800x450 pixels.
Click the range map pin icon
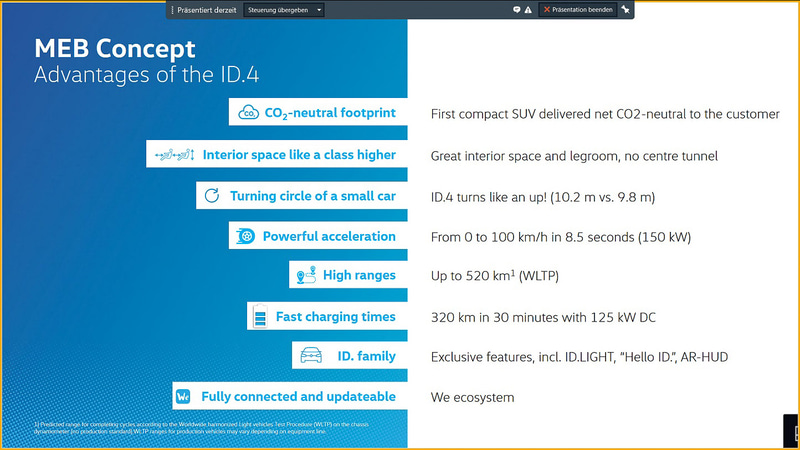pos(307,275)
